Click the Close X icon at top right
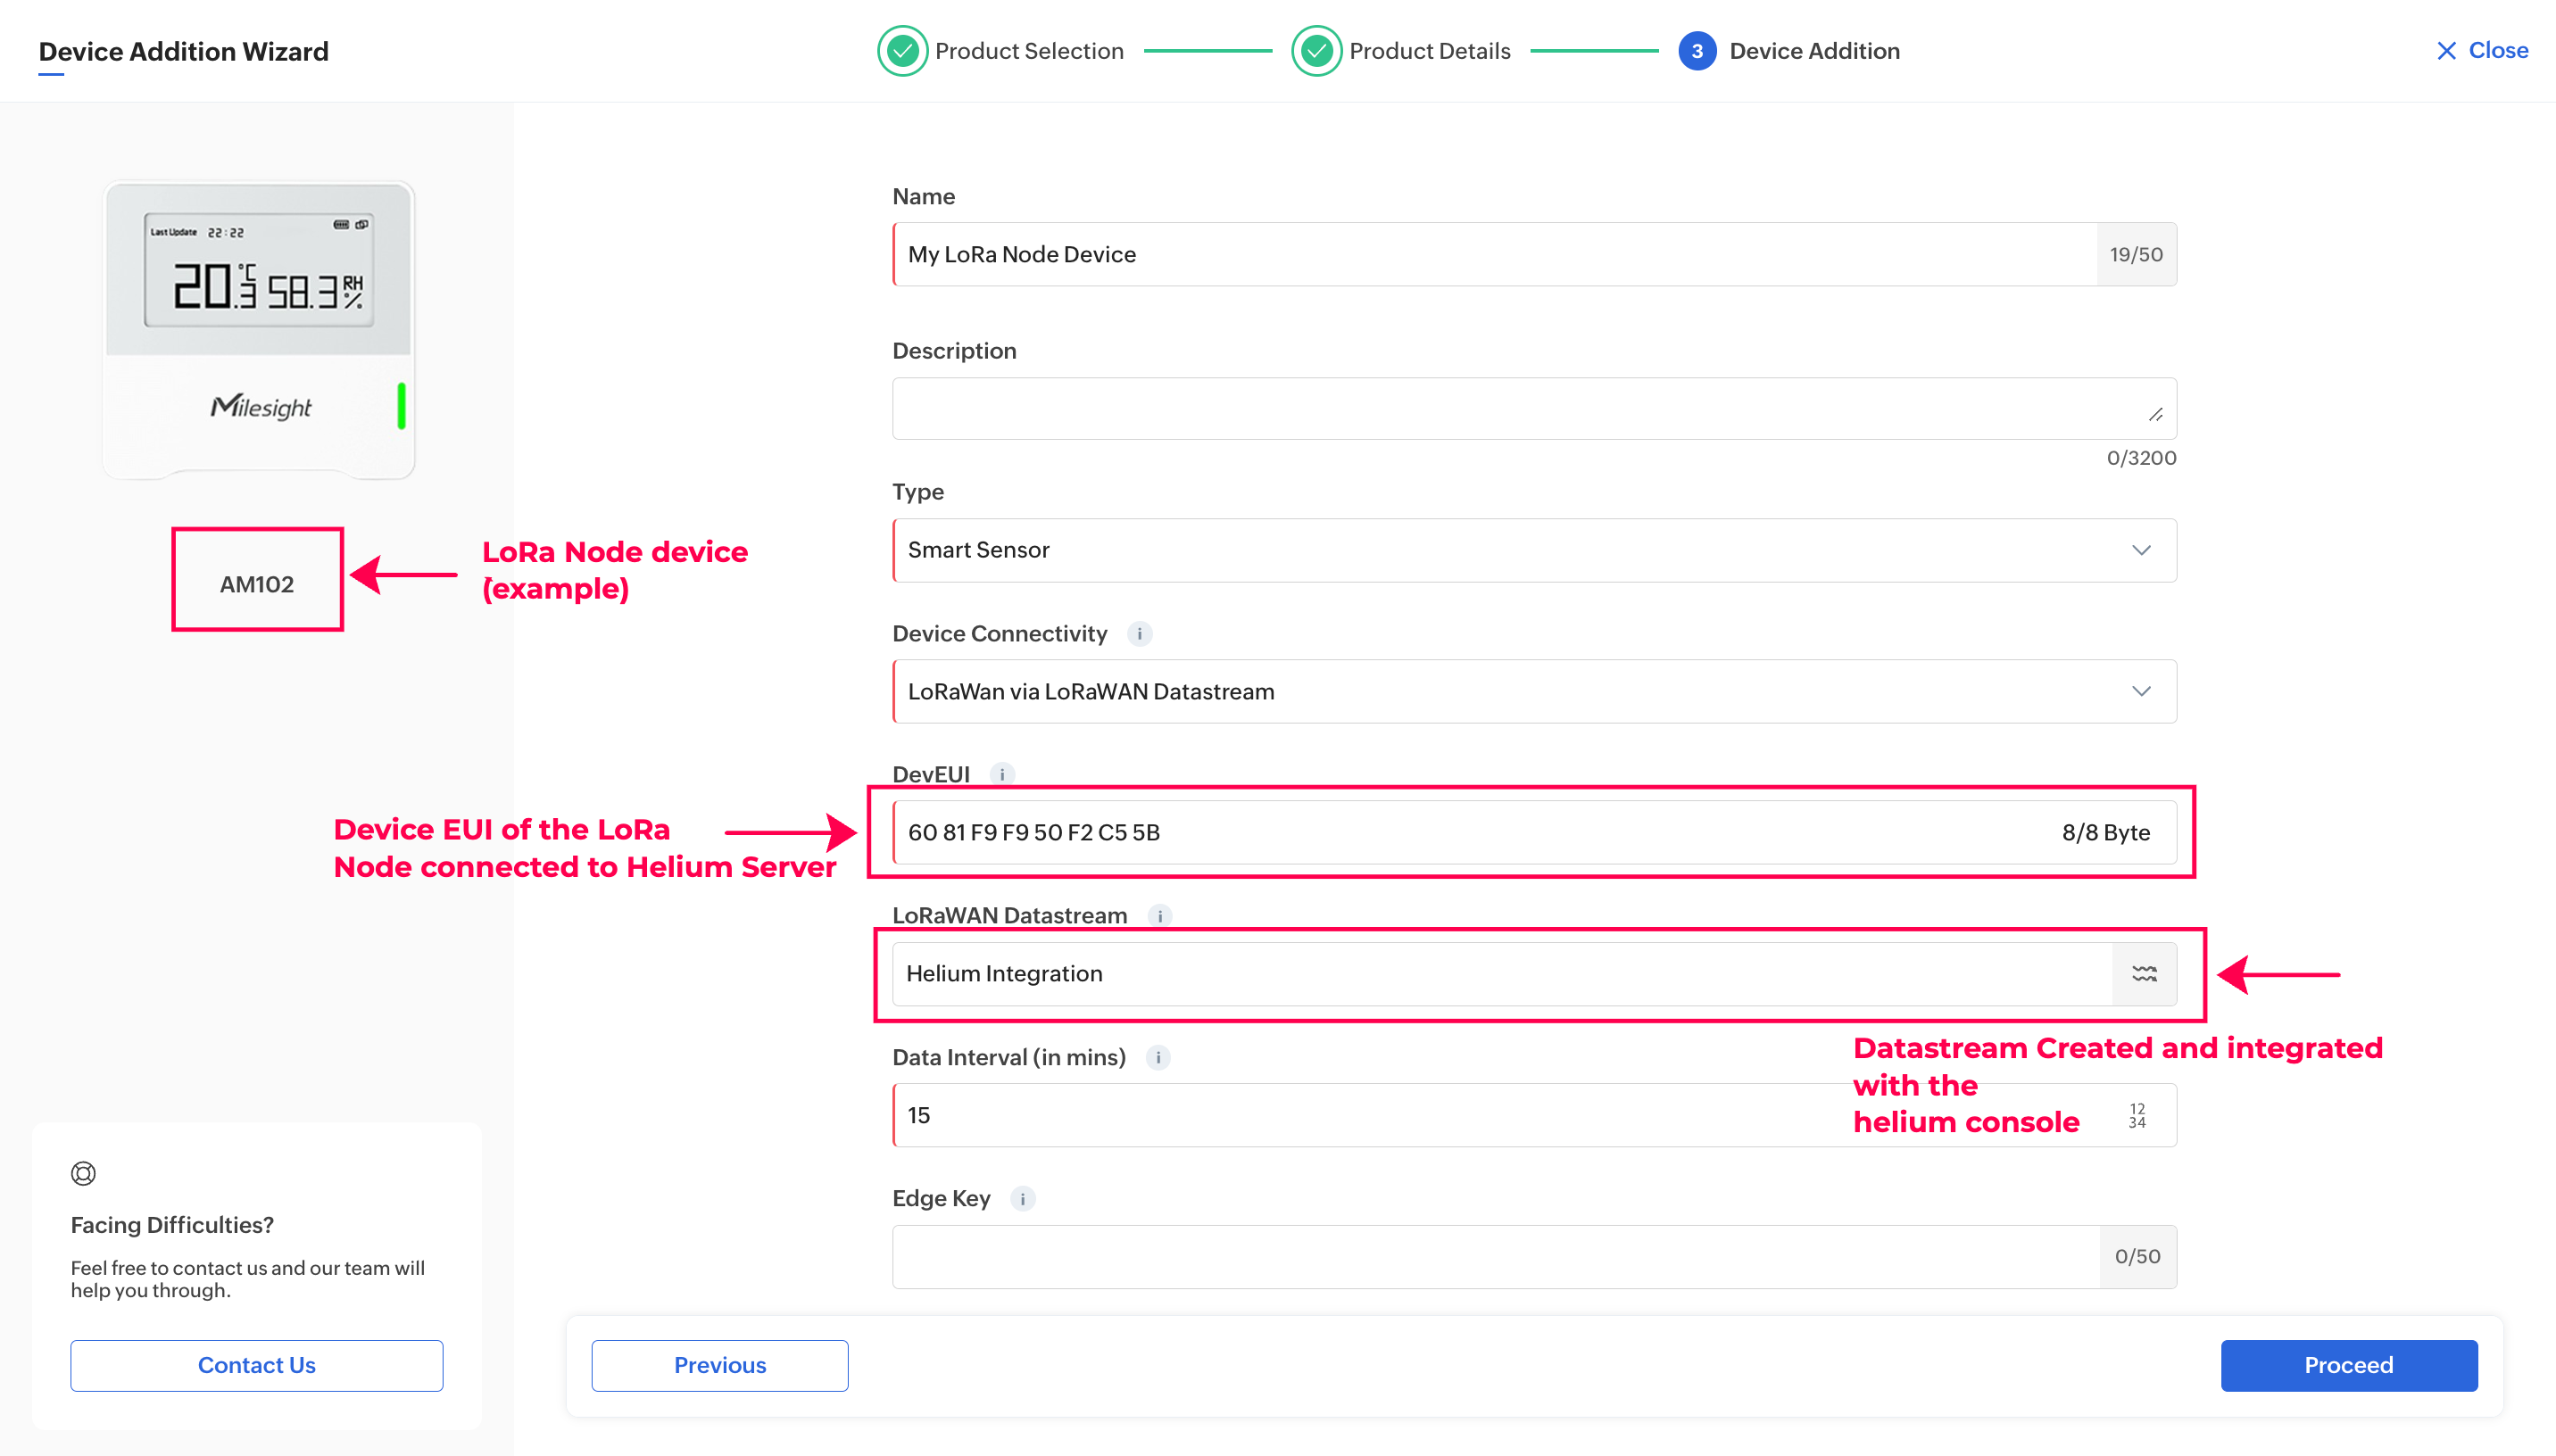This screenshot has height=1456, width=2556. [x=2446, y=51]
